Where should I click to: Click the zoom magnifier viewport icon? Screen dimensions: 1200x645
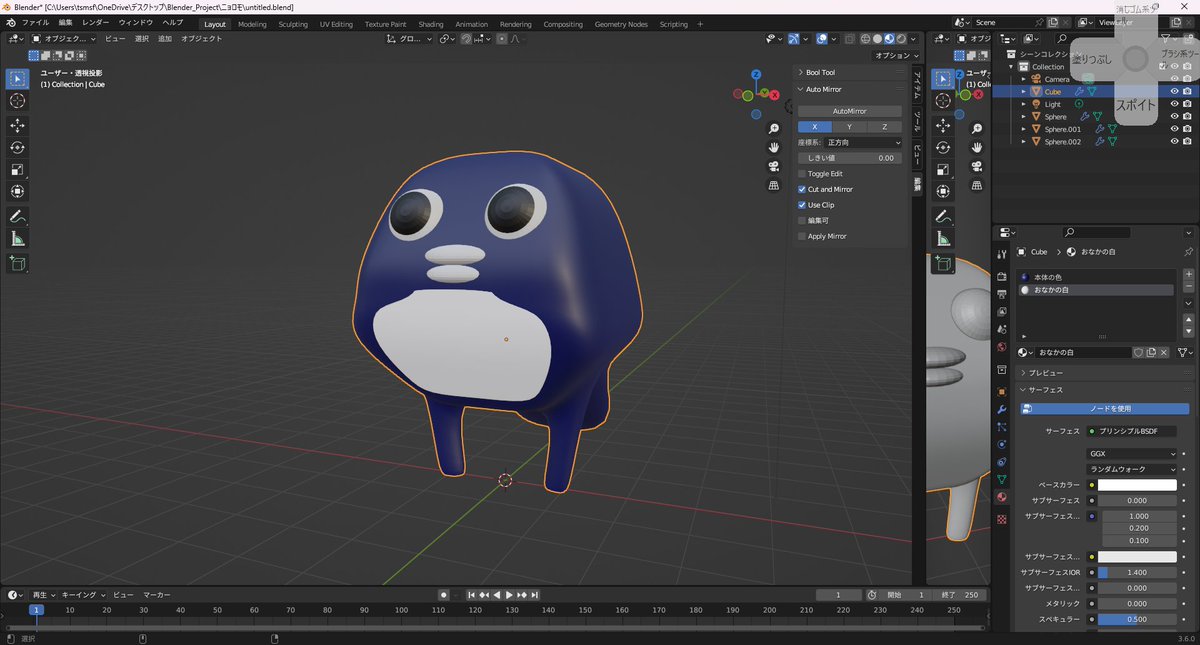click(774, 129)
